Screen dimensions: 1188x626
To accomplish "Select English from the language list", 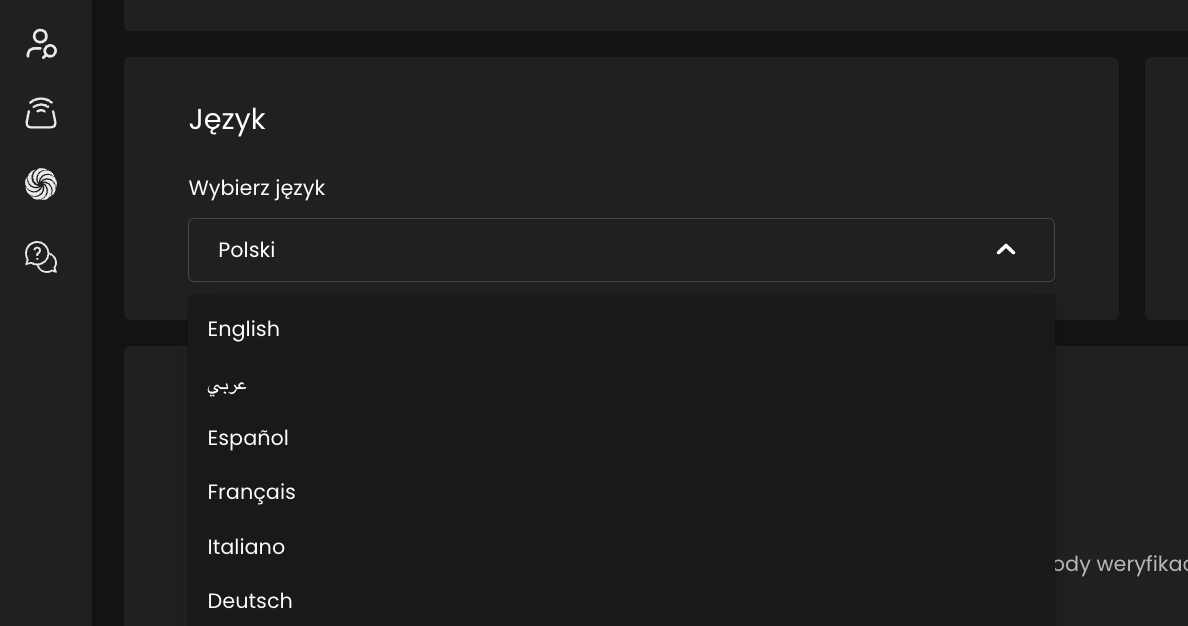I will (621, 329).
